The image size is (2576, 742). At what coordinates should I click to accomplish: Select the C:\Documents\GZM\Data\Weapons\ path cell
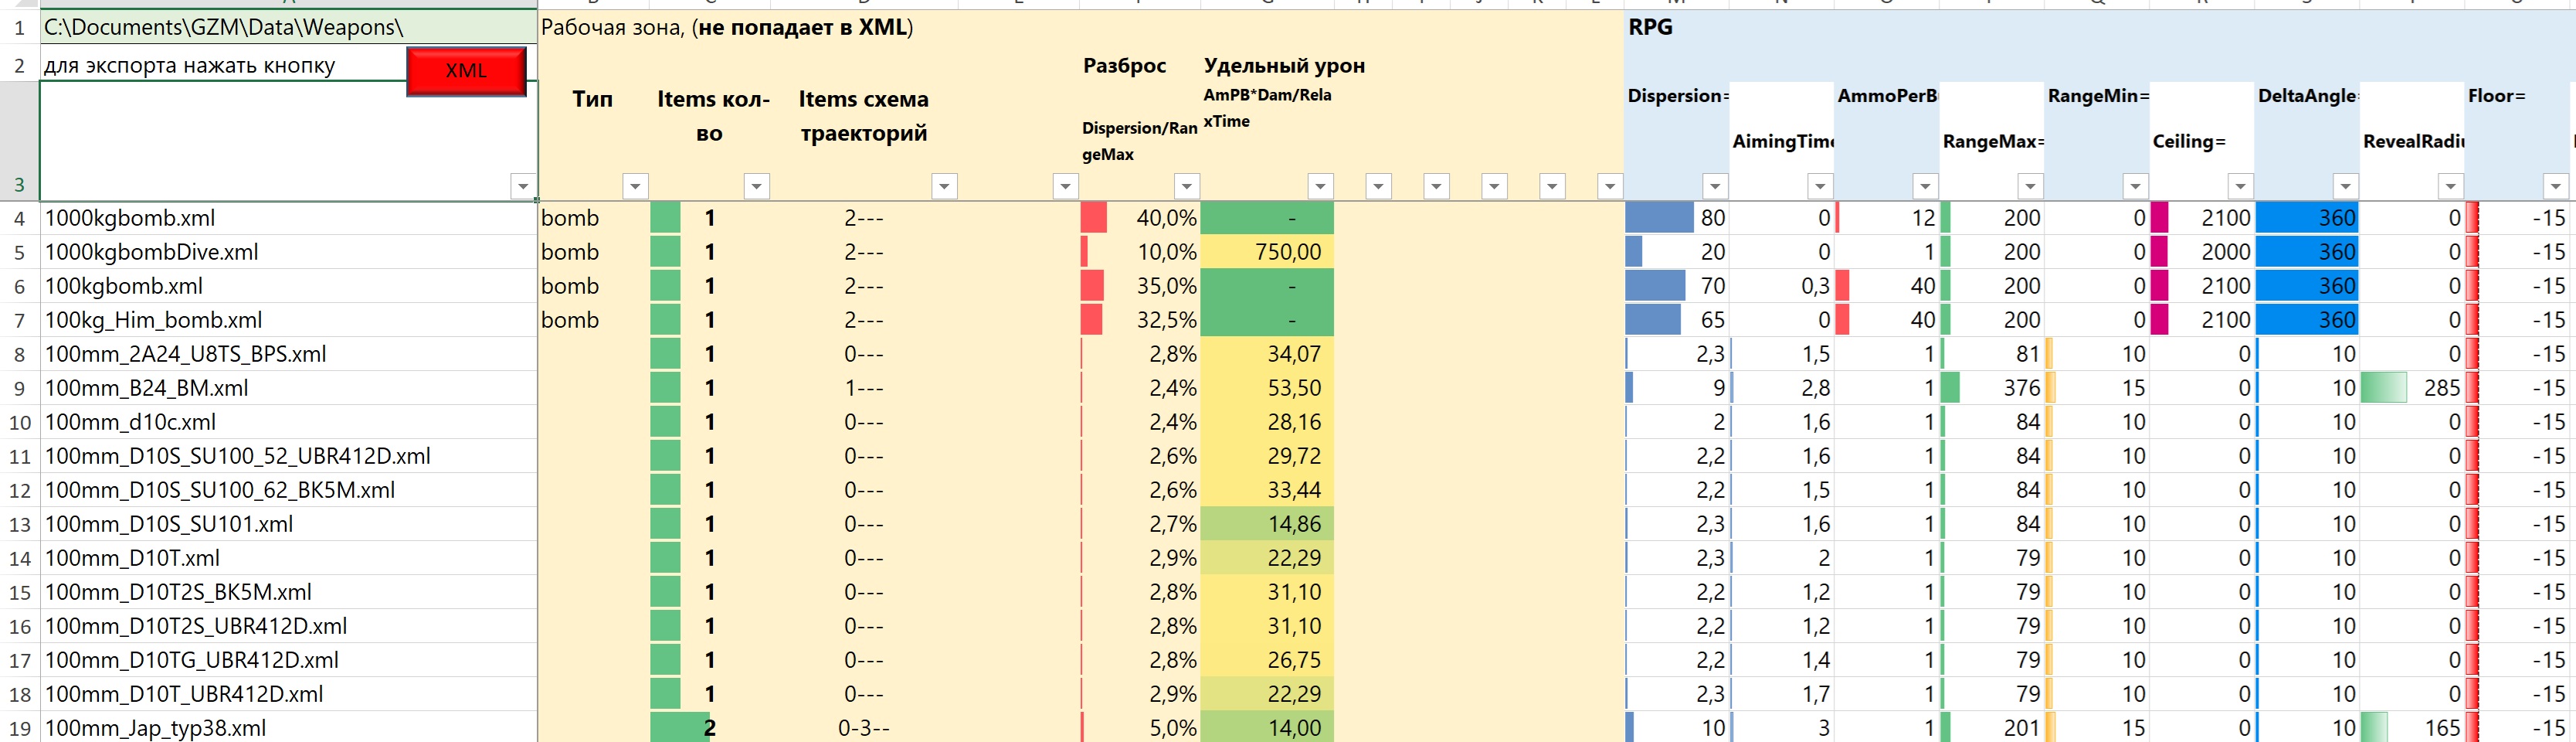point(288,28)
